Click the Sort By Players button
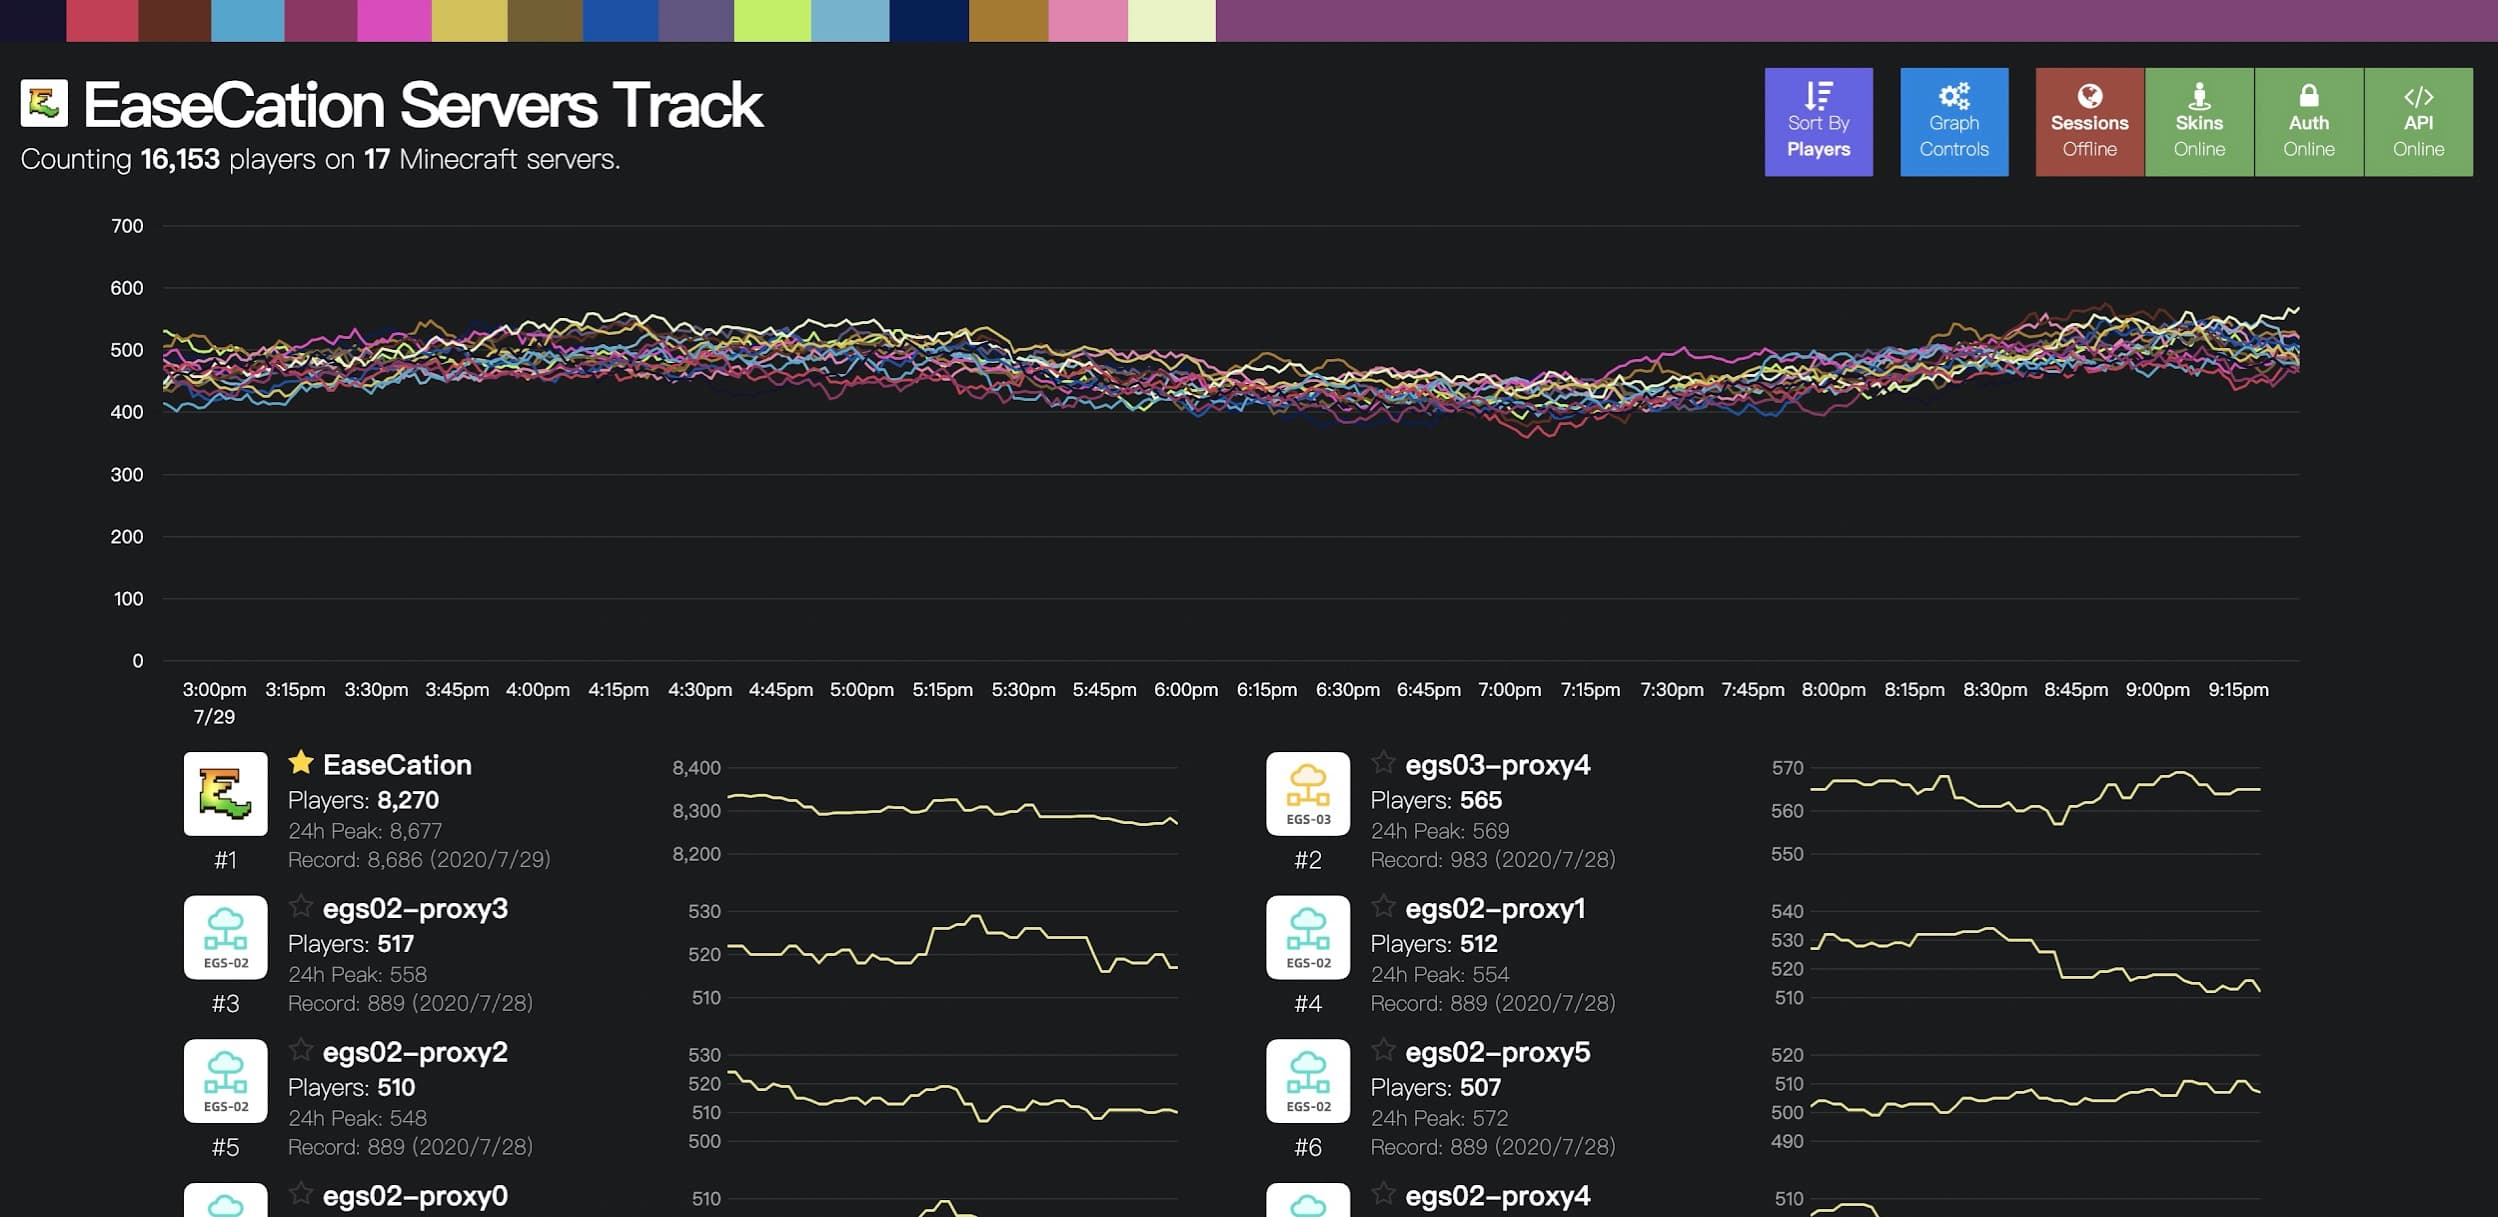The width and height of the screenshot is (2498, 1217). 1818,122
